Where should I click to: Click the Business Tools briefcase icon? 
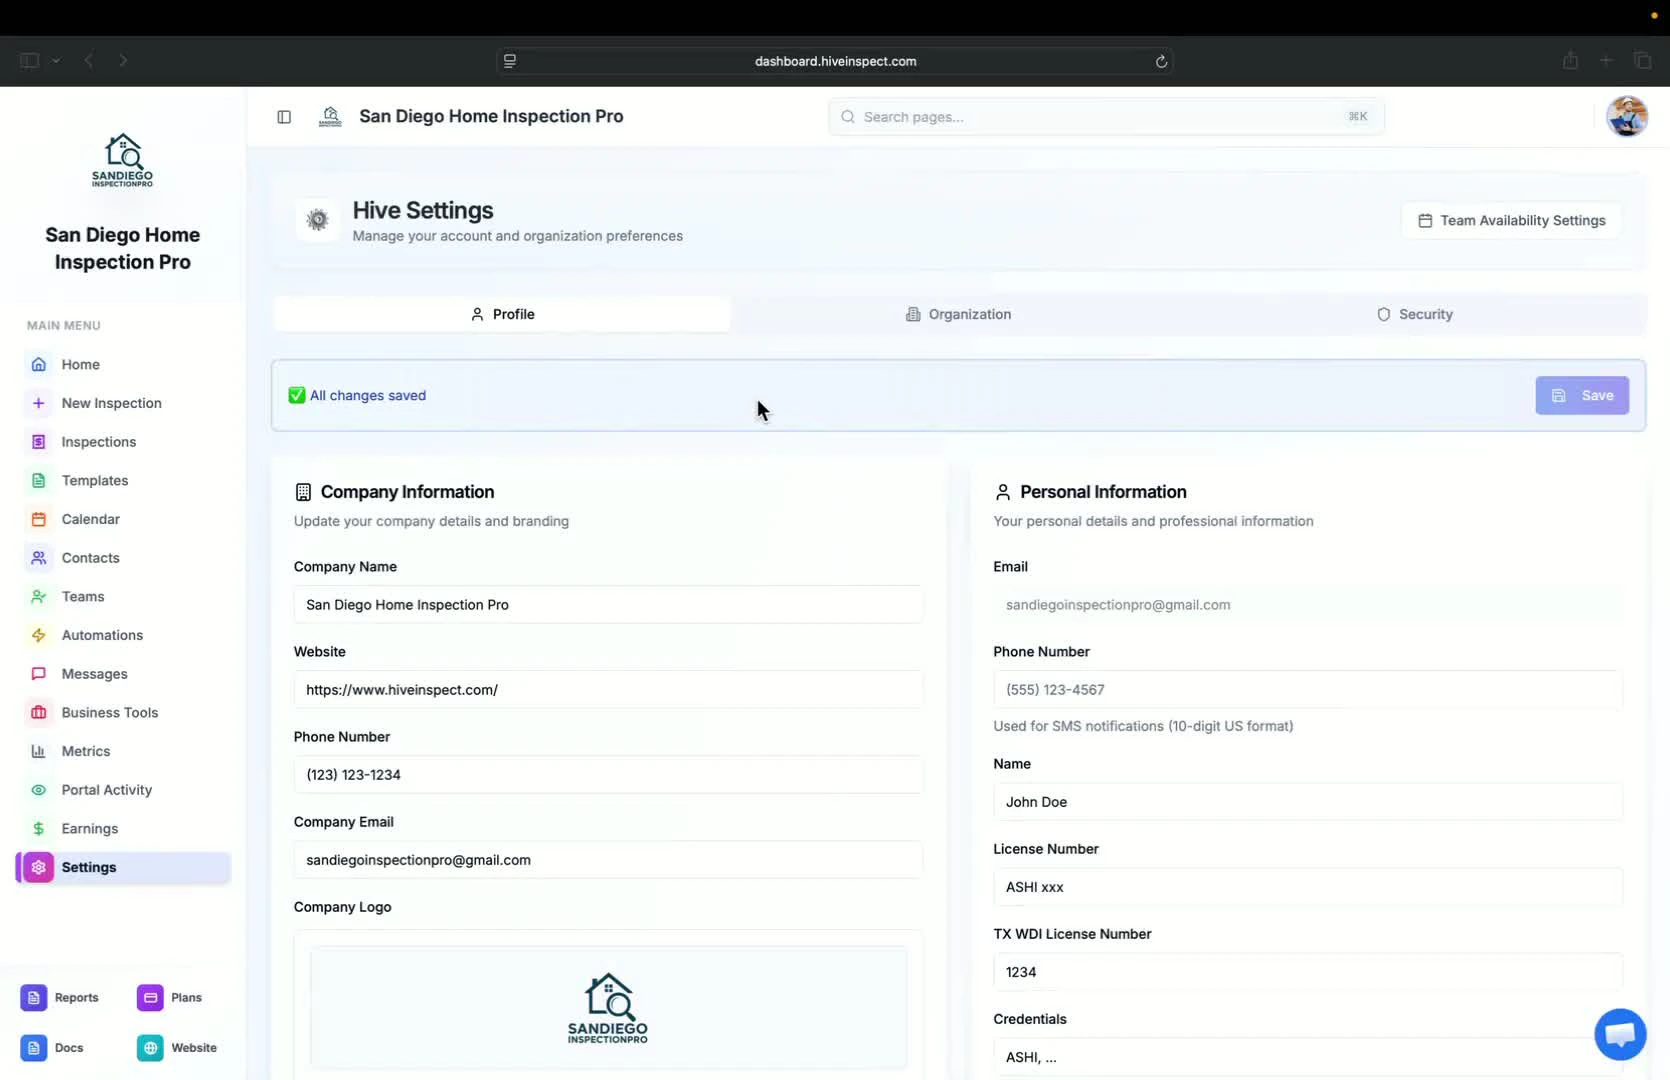click(38, 712)
